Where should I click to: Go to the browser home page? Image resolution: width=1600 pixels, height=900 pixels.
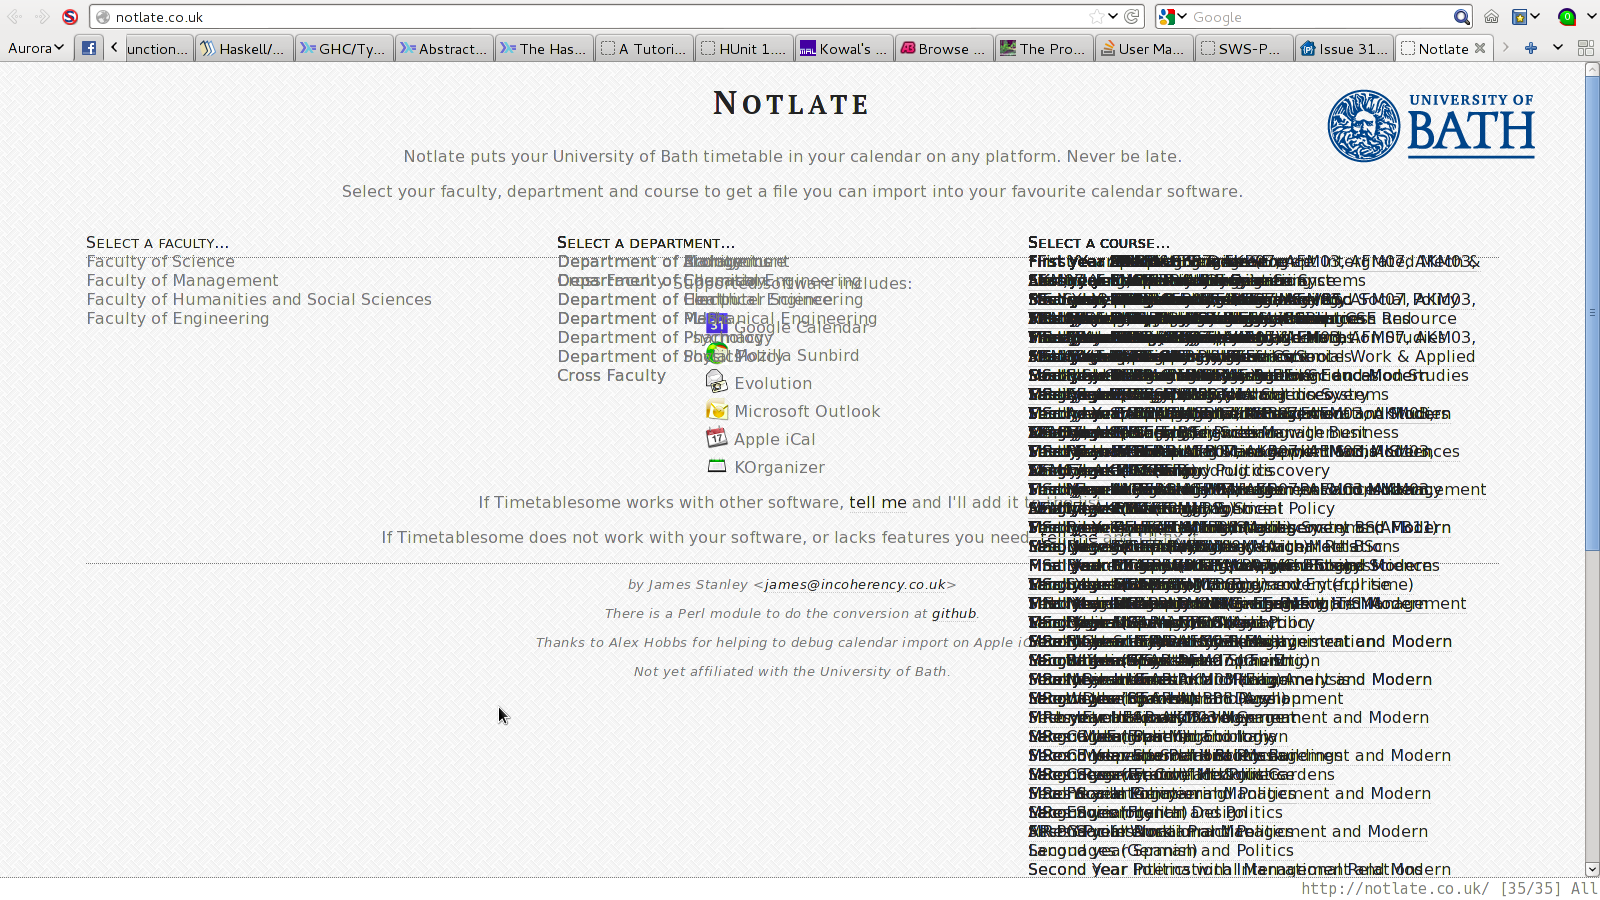(x=1491, y=17)
